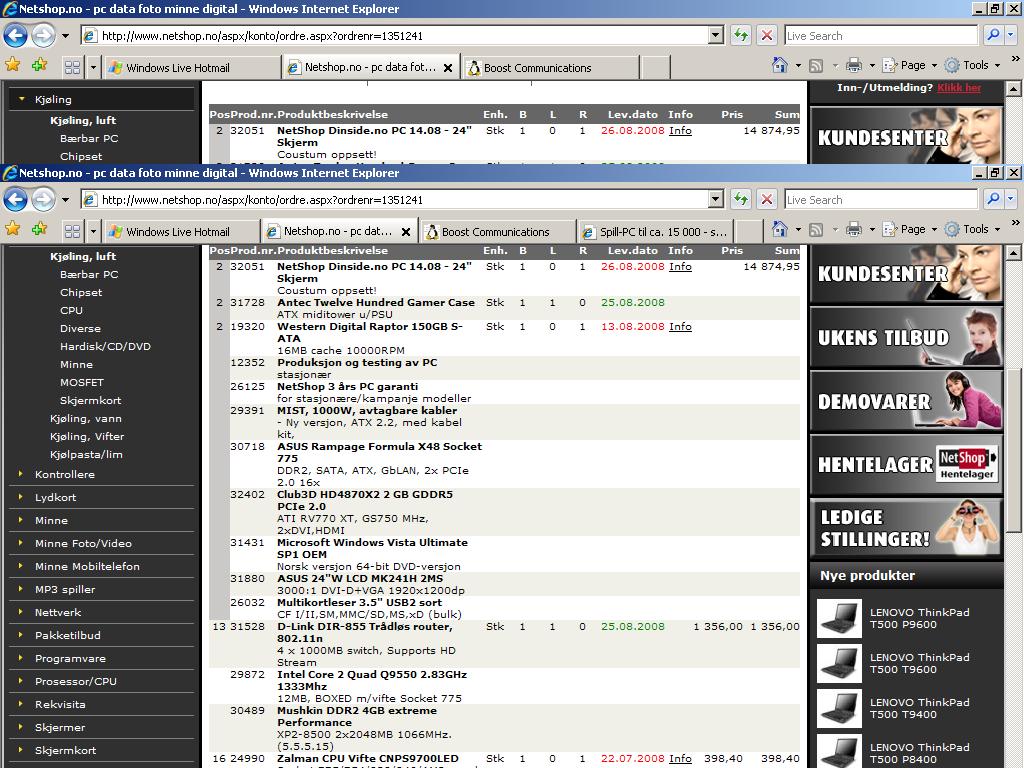Click Feeds (RSS) icon in front window toolbar
The width and height of the screenshot is (1024, 768).
pos(816,229)
